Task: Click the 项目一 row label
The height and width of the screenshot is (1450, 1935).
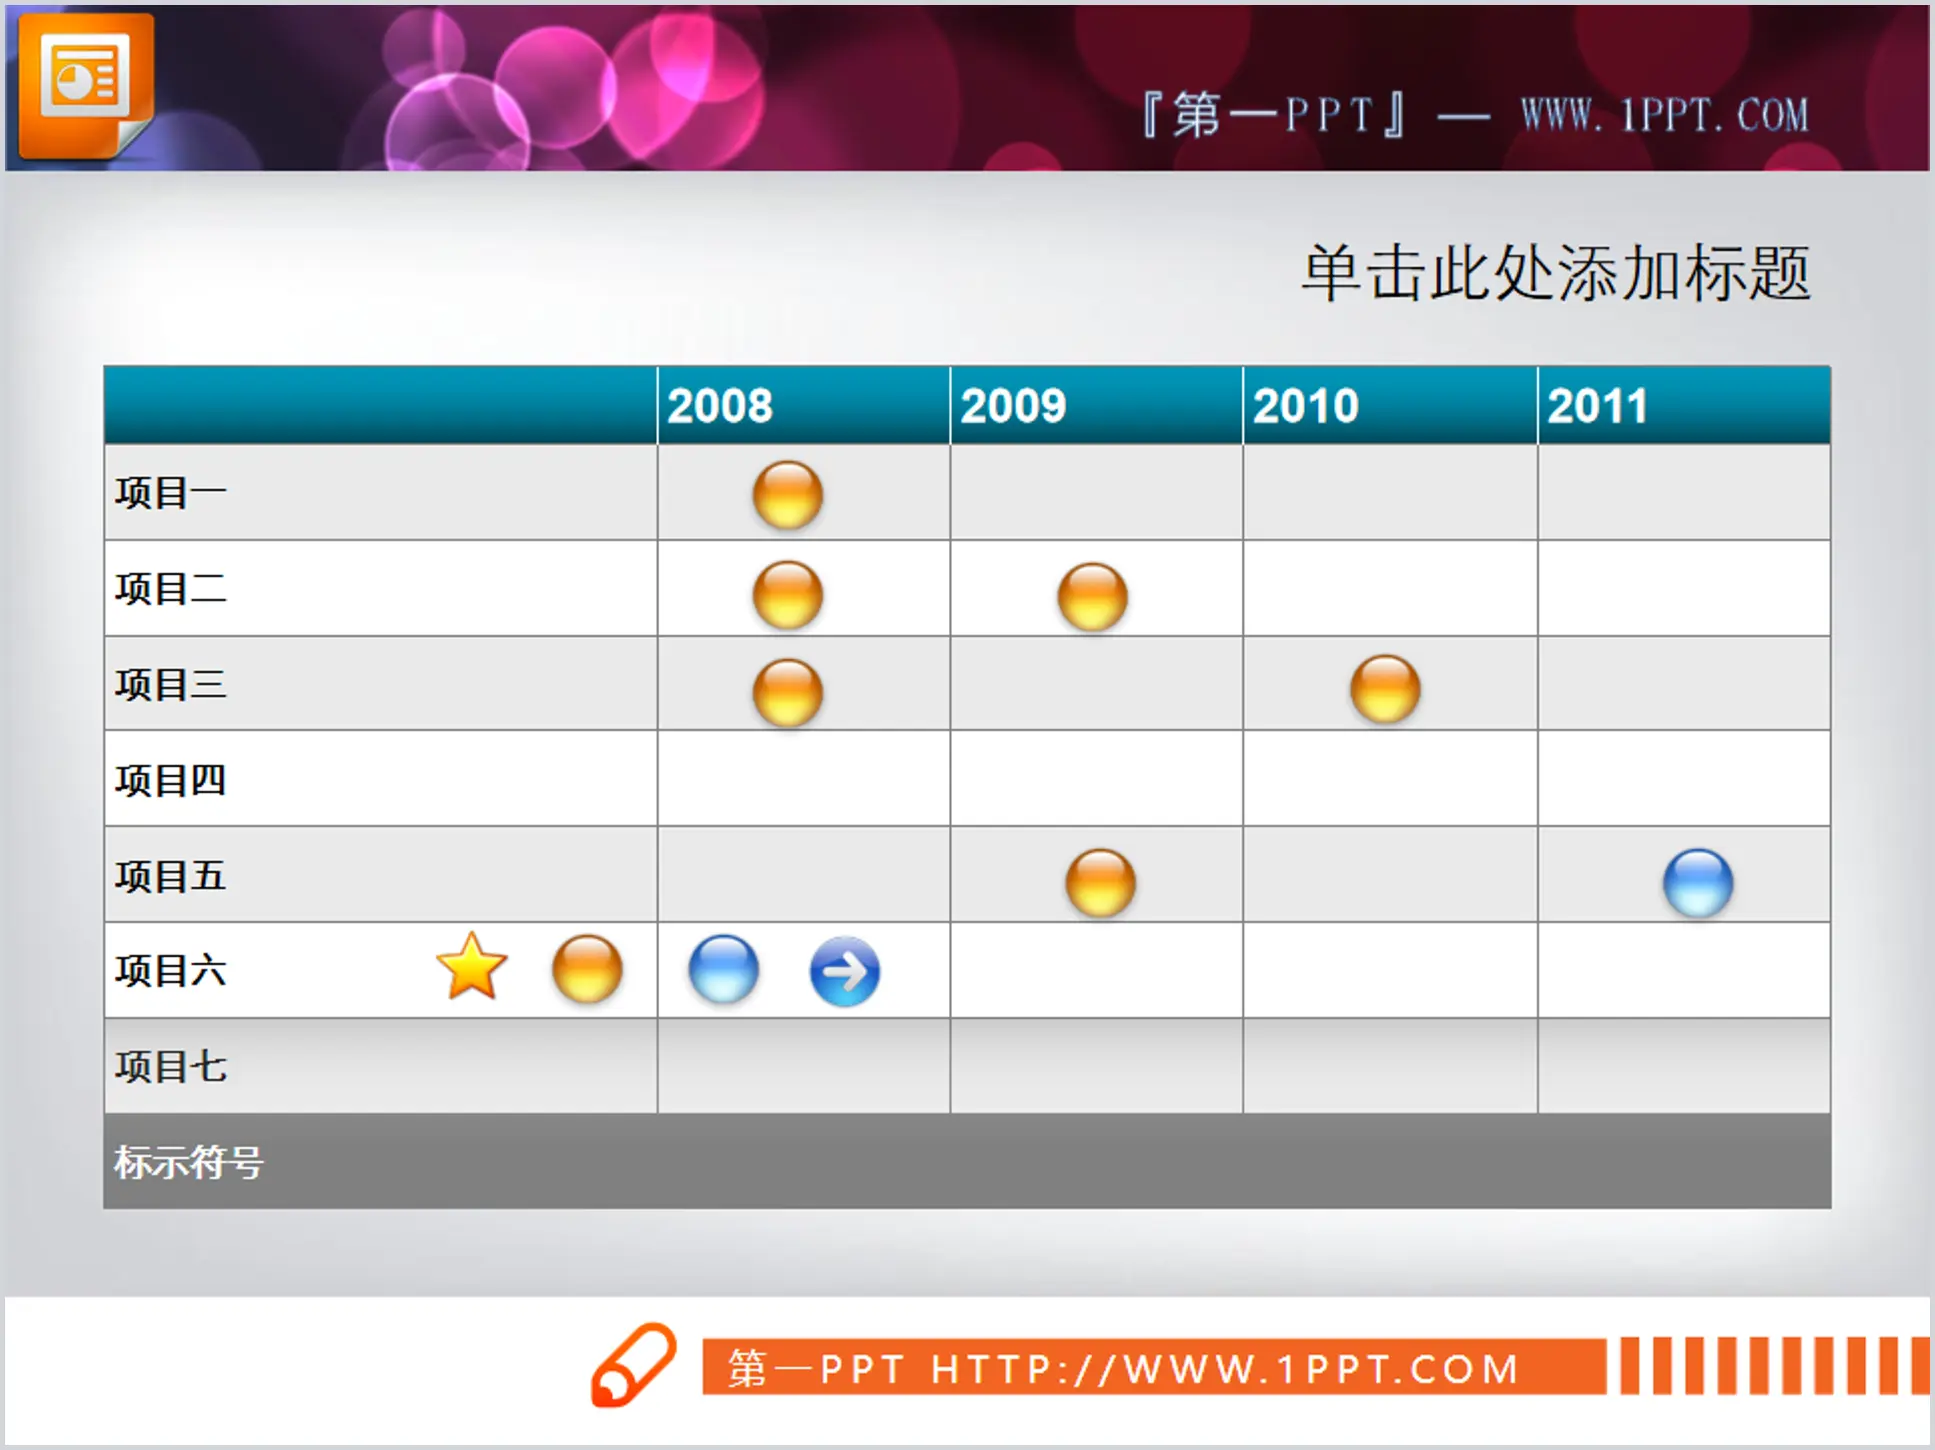Action: pos(171,493)
